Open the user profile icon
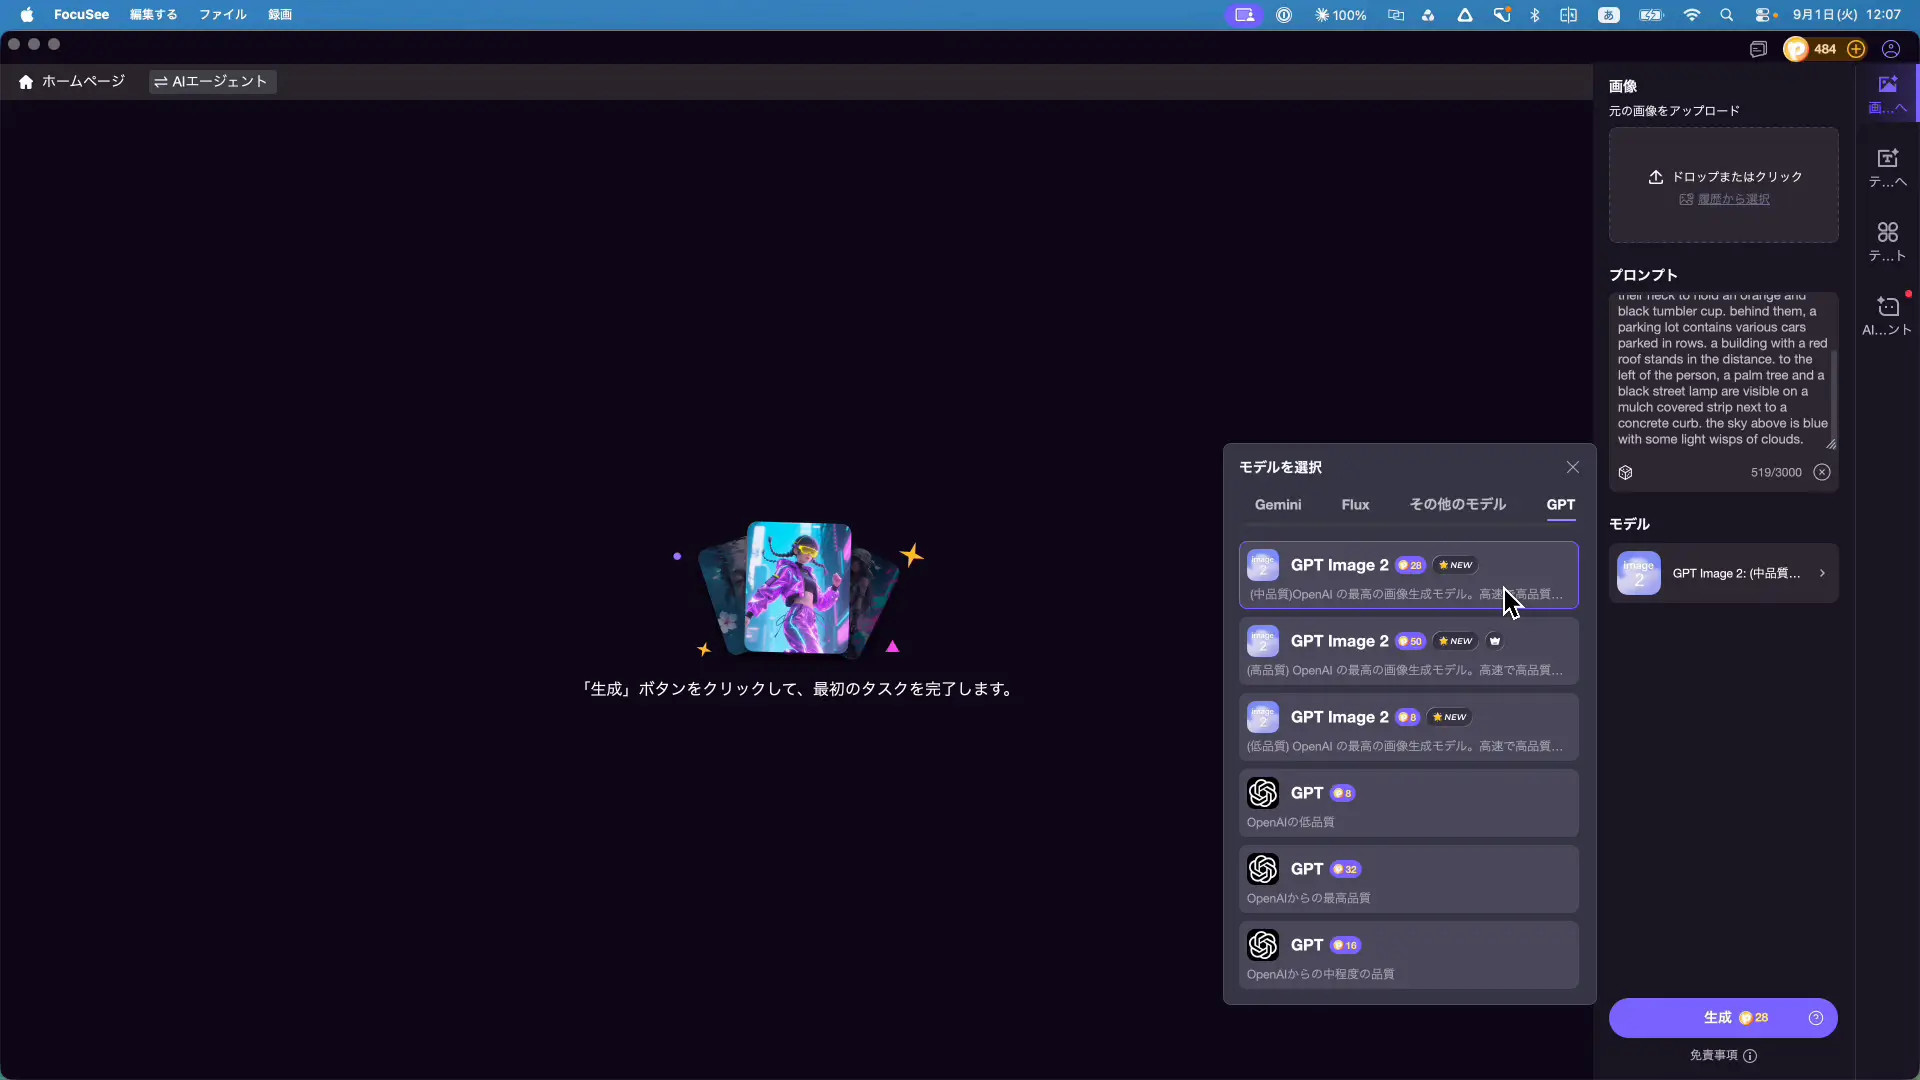1920x1080 pixels. (1891, 49)
